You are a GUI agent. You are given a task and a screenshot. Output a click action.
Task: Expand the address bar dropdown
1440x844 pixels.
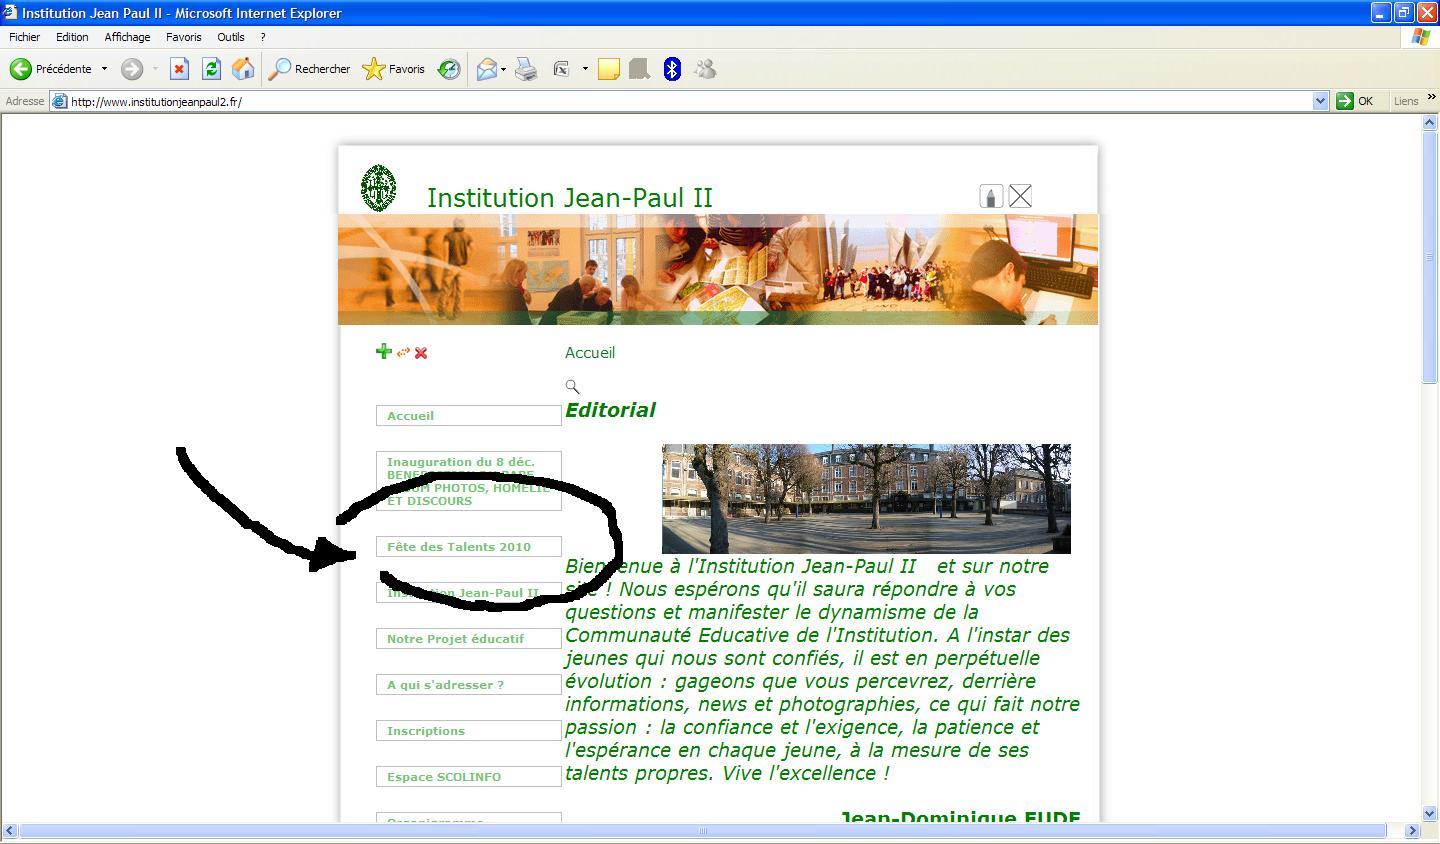pos(1320,101)
